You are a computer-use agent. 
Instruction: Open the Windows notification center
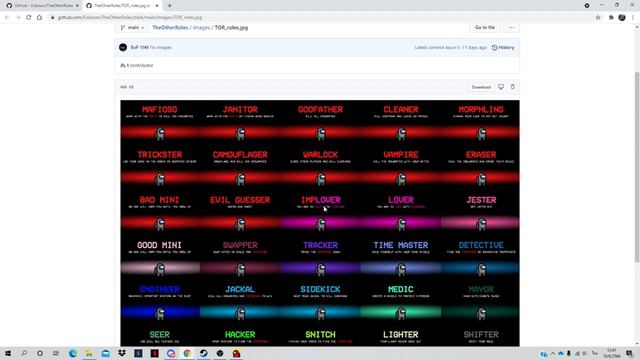pos(629,353)
